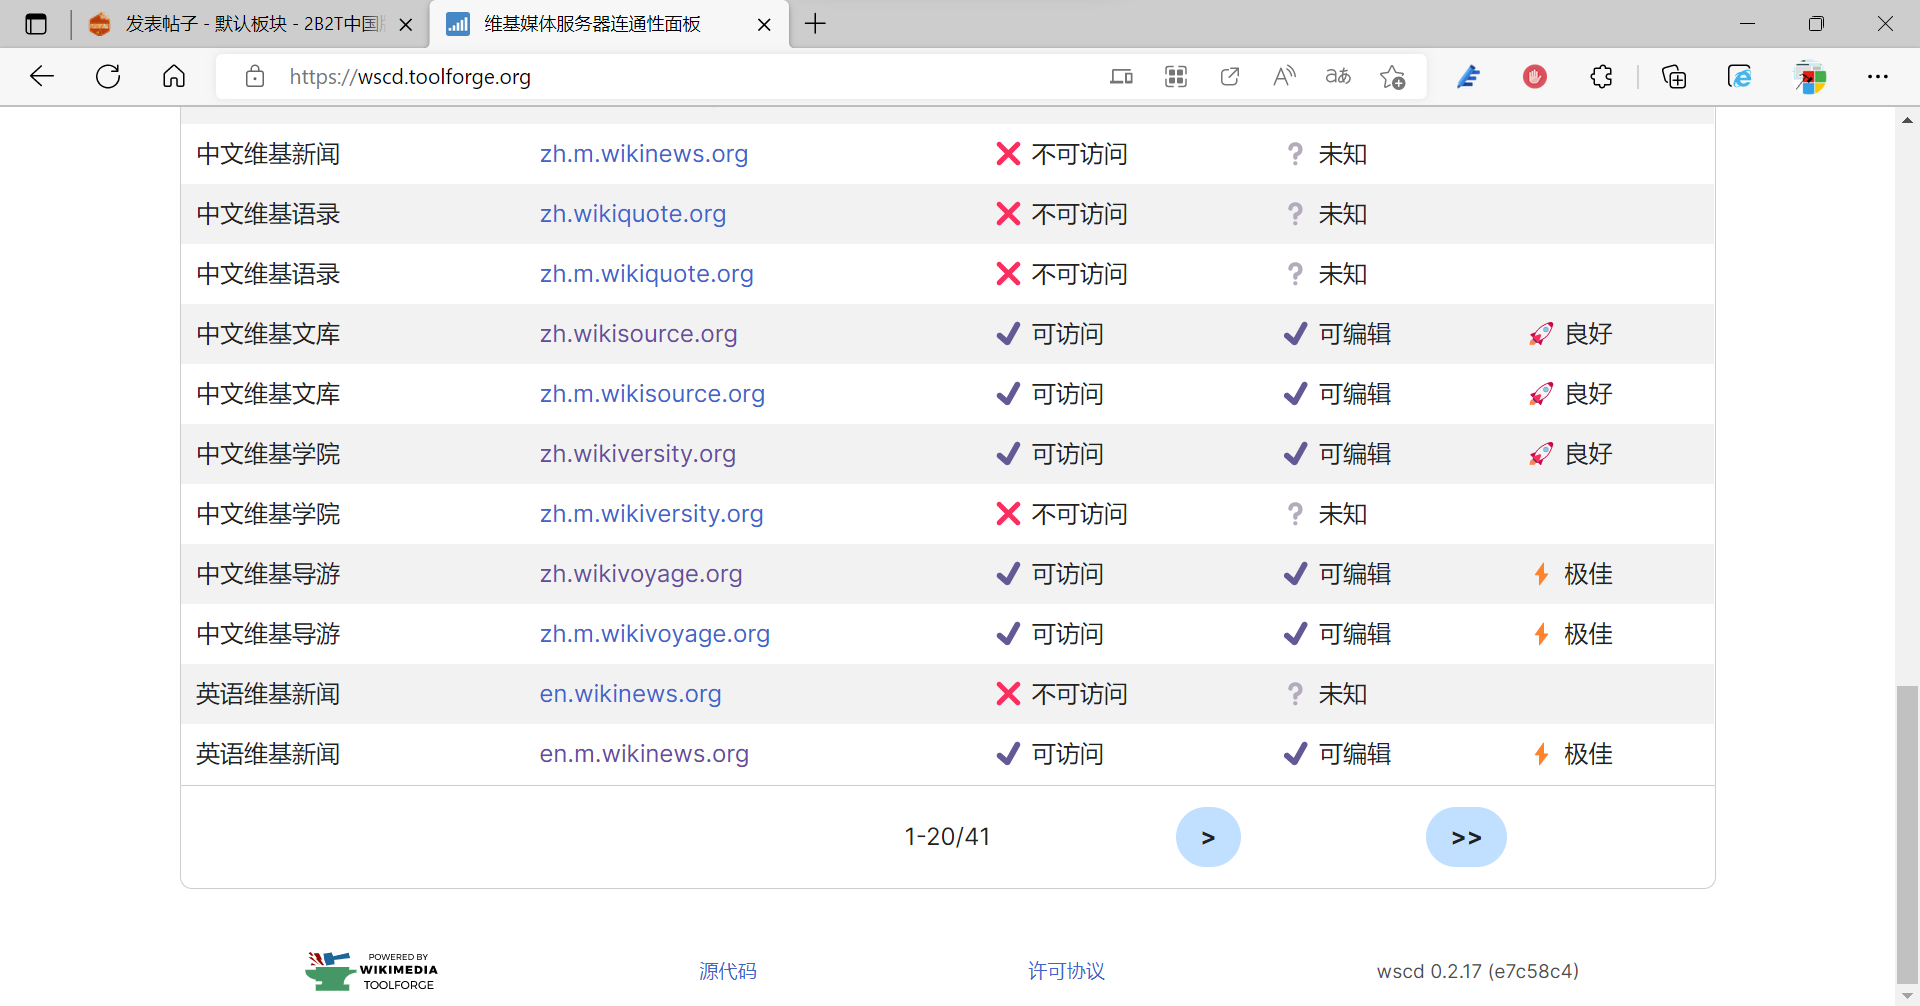Open the app available icon in address bar
The width and height of the screenshot is (1920, 1006).
tap(1122, 76)
